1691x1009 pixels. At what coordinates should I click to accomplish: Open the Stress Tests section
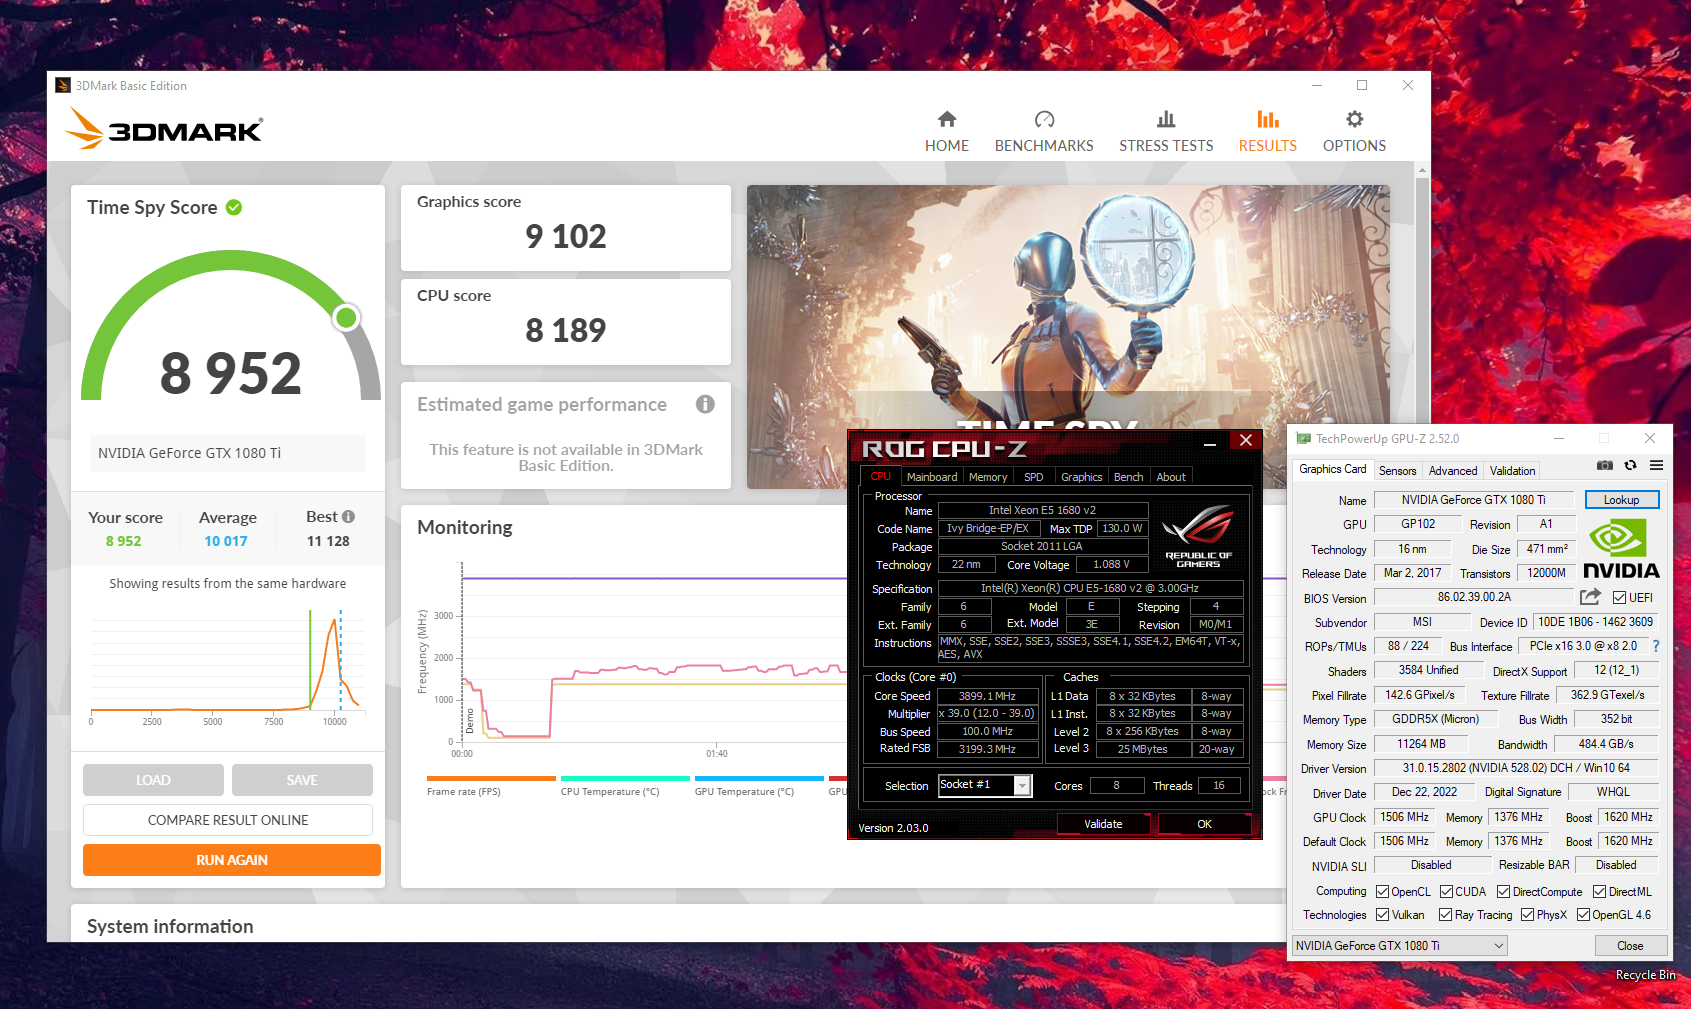[x=1165, y=131]
